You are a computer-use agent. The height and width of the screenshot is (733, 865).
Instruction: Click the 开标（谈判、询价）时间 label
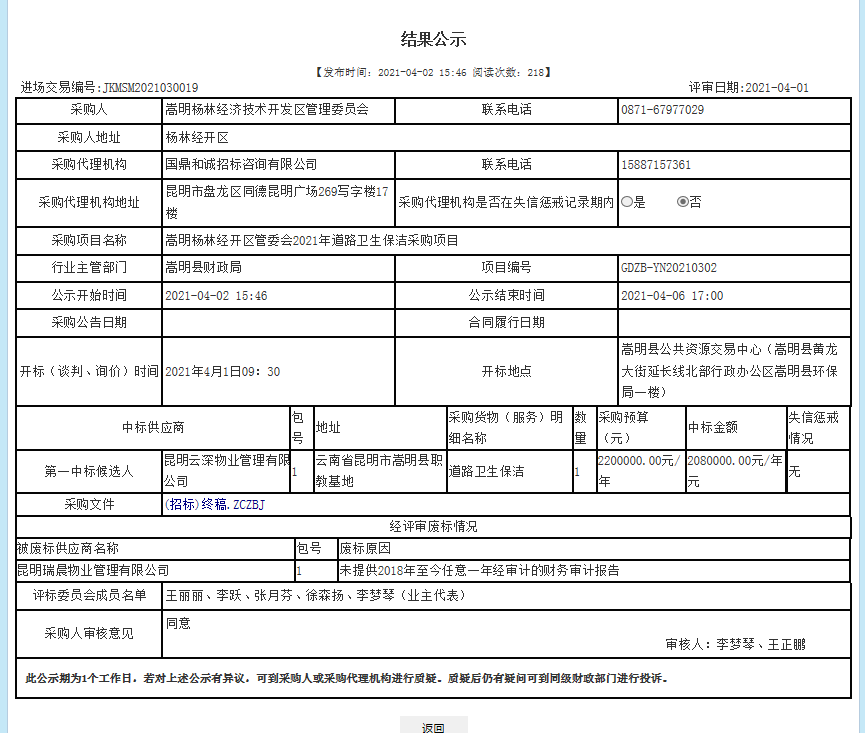[89, 371]
